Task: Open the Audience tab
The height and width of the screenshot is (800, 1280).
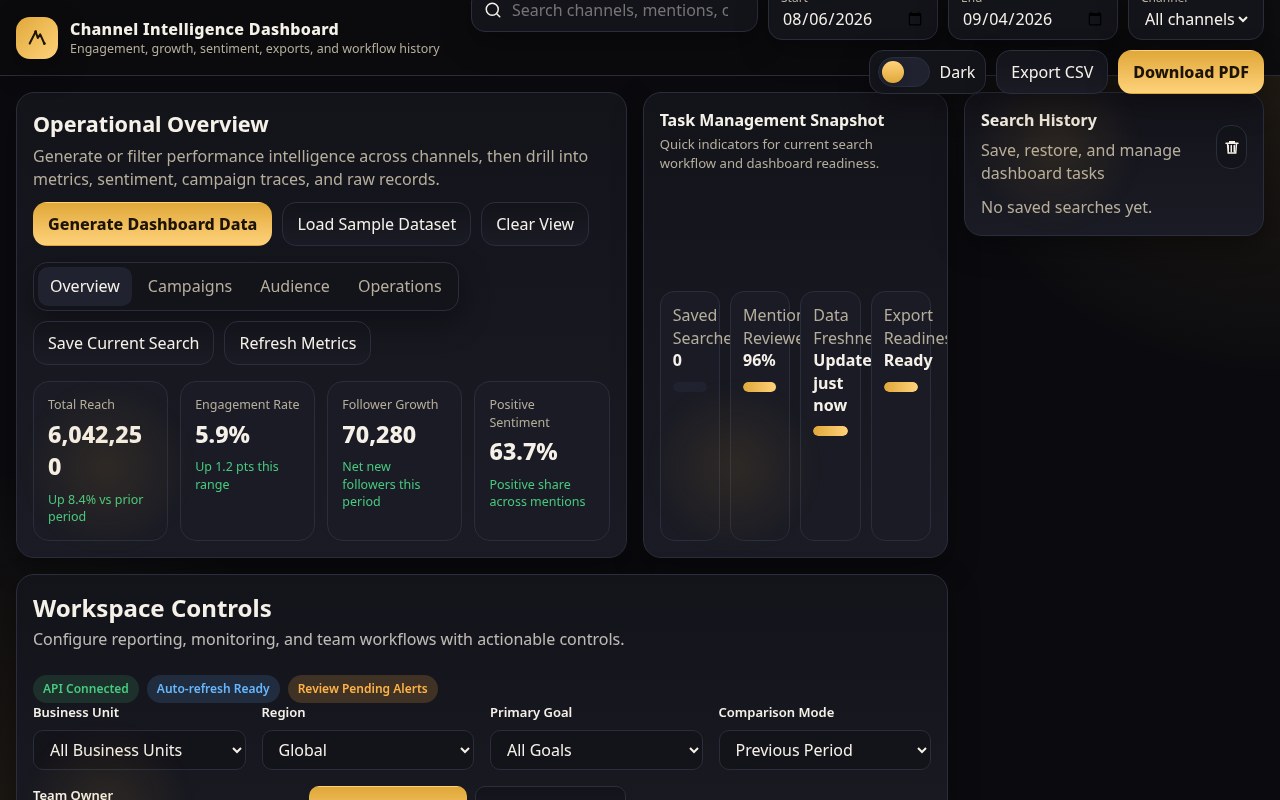Action: pyautogui.click(x=295, y=286)
